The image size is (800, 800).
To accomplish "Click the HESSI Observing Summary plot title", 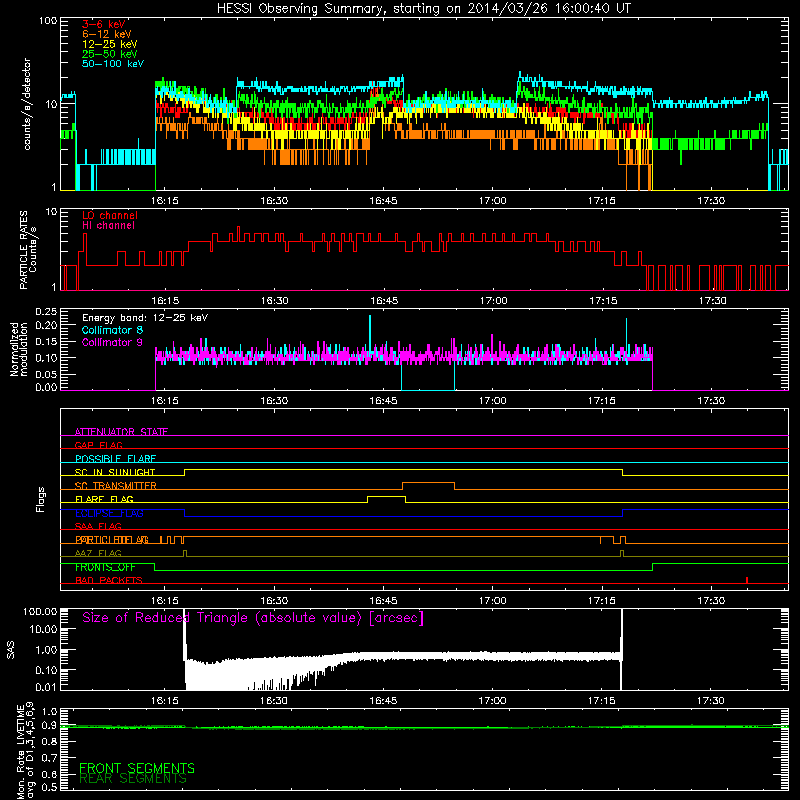I will click(423, 9).
